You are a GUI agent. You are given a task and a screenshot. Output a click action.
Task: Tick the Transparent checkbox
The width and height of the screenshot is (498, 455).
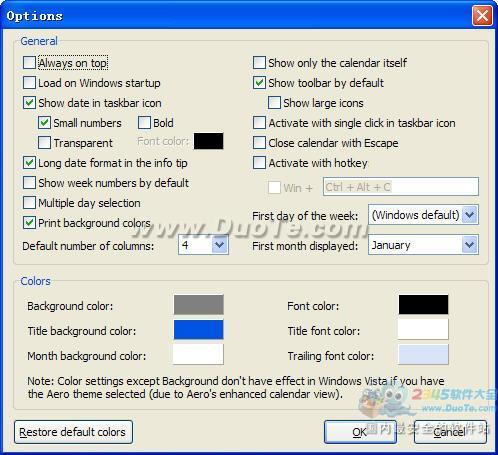tap(44, 143)
